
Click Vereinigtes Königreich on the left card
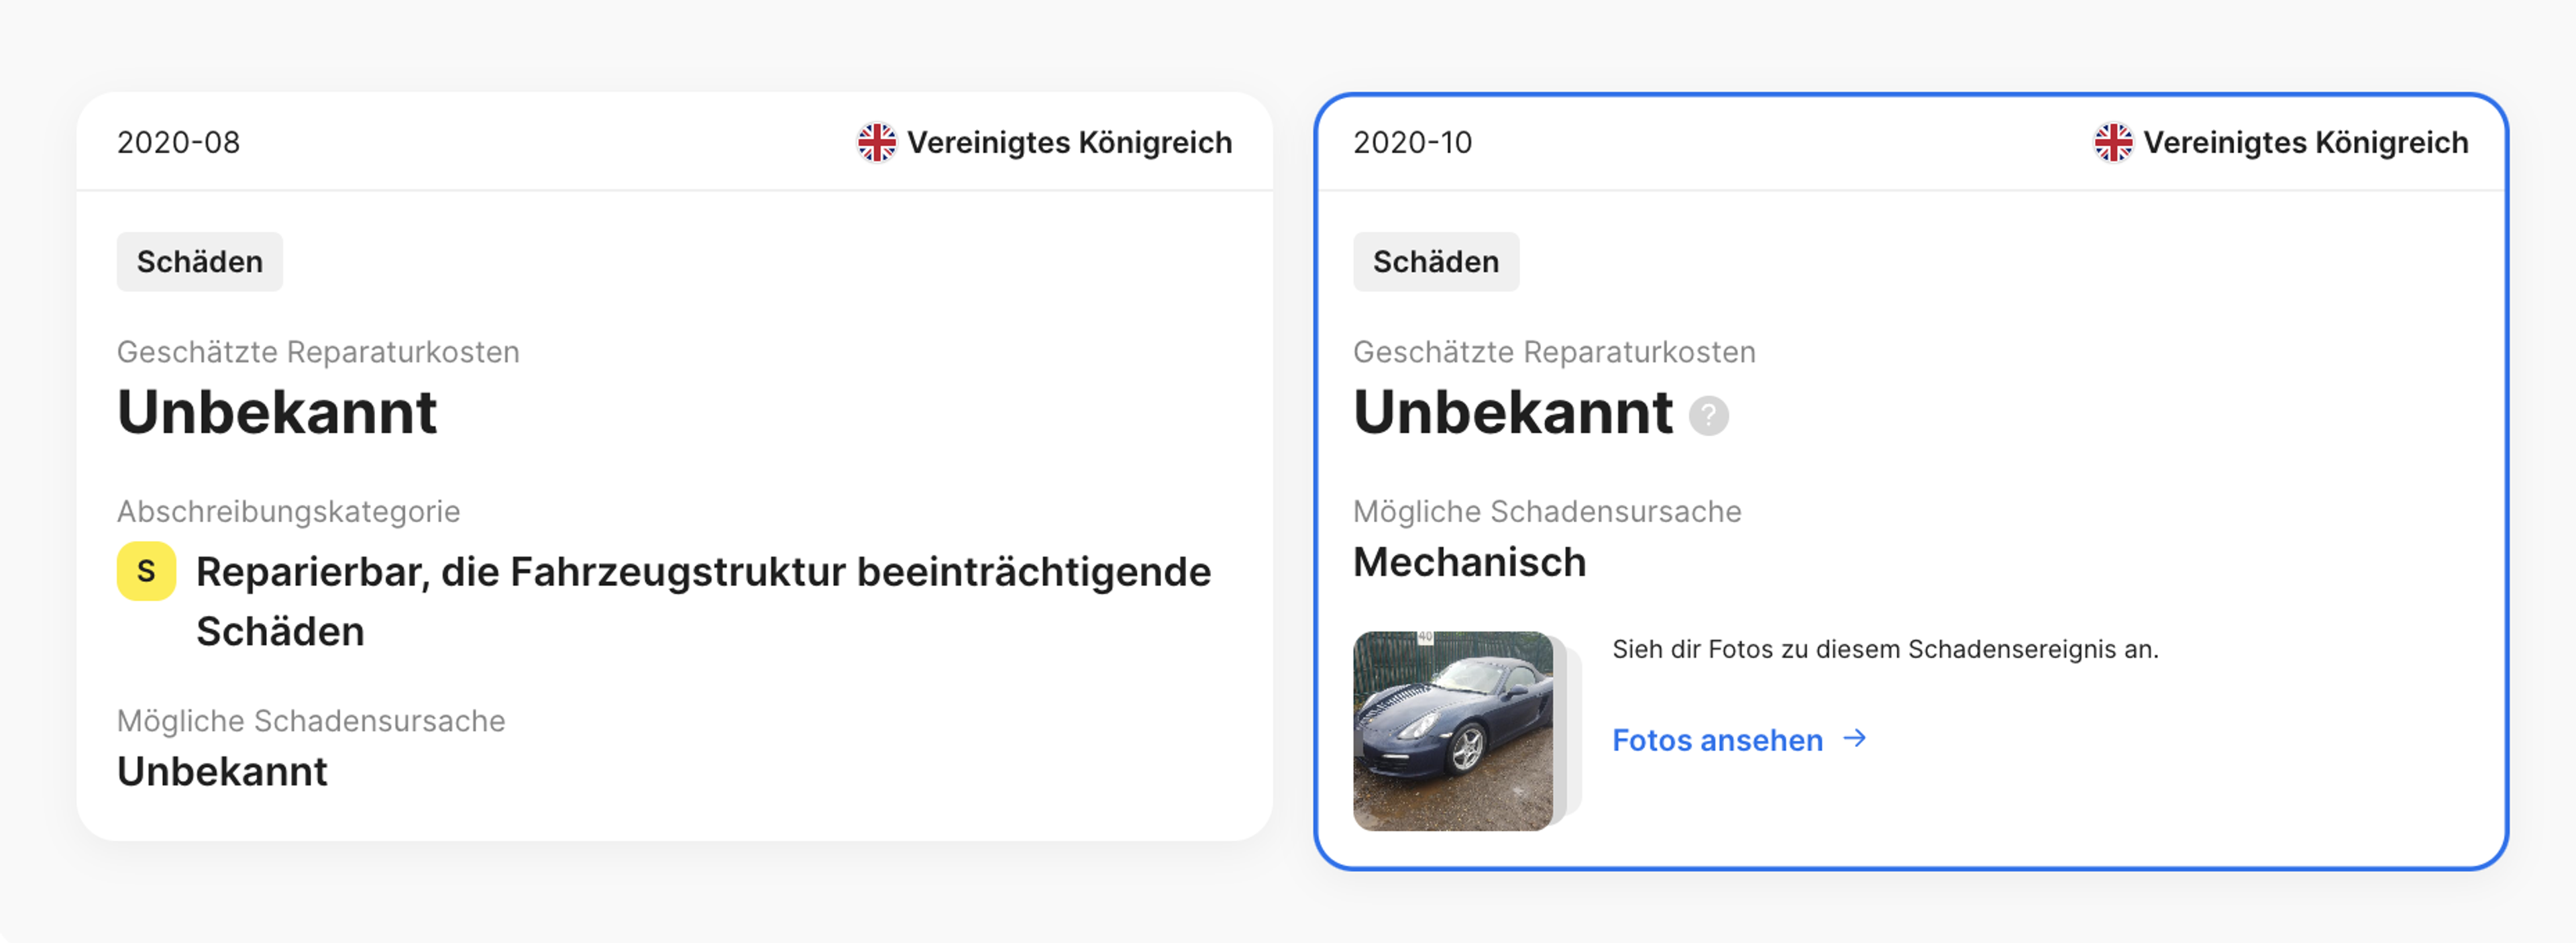pyautogui.click(x=1069, y=142)
